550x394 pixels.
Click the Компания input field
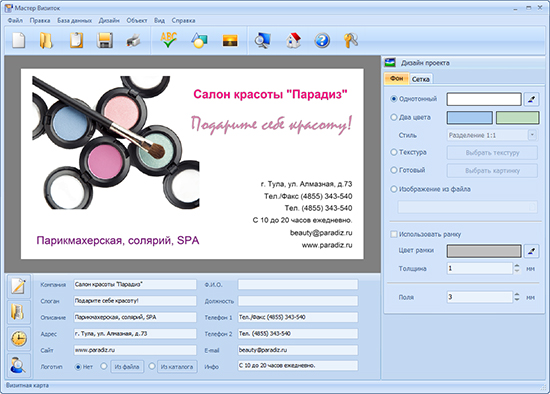pos(135,285)
